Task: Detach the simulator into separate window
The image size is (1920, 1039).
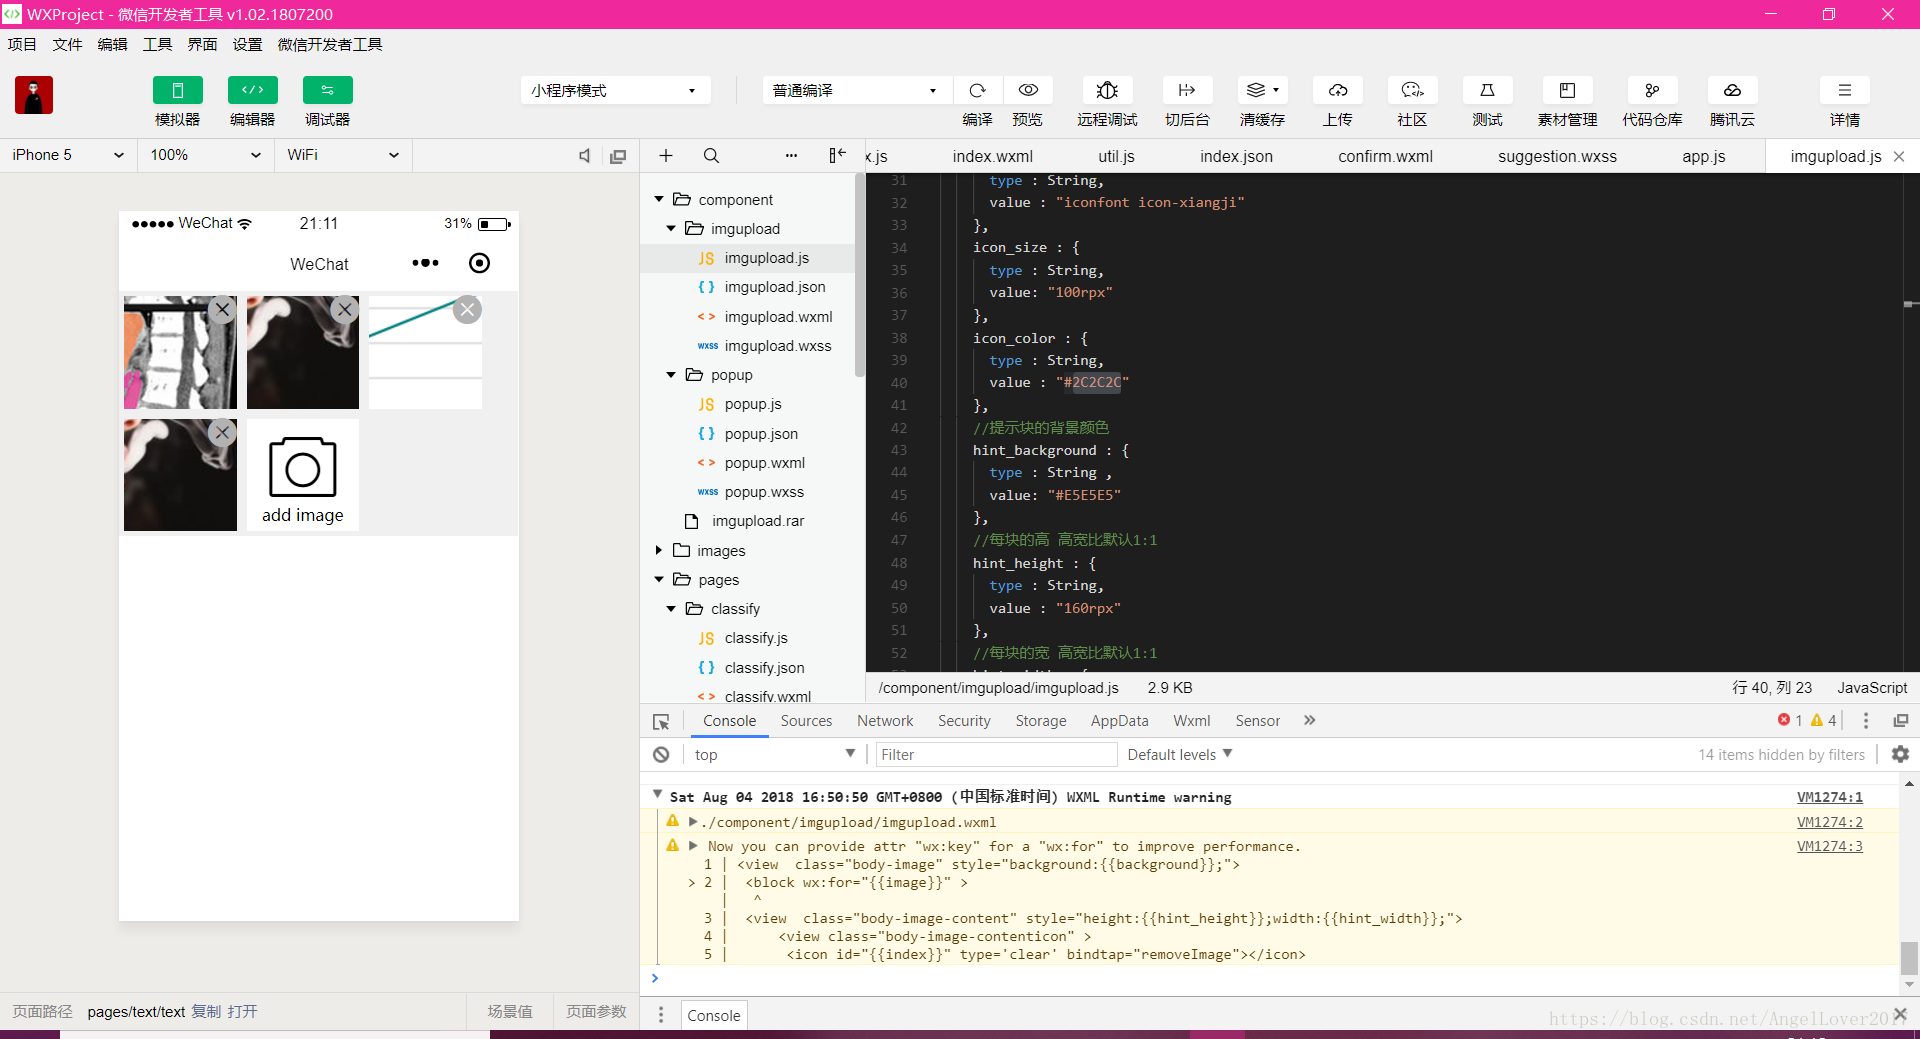Action: (618, 156)
